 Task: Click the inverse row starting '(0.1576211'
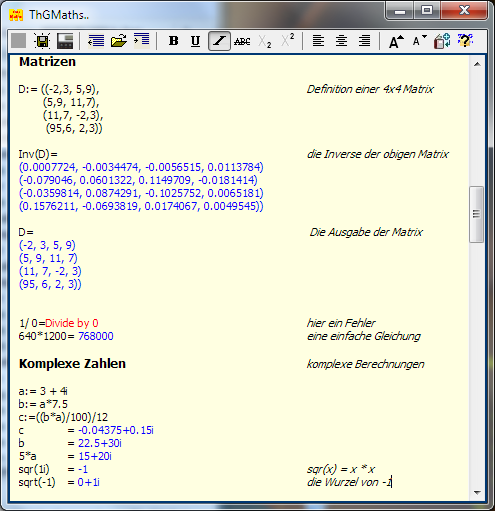point(141,206)
